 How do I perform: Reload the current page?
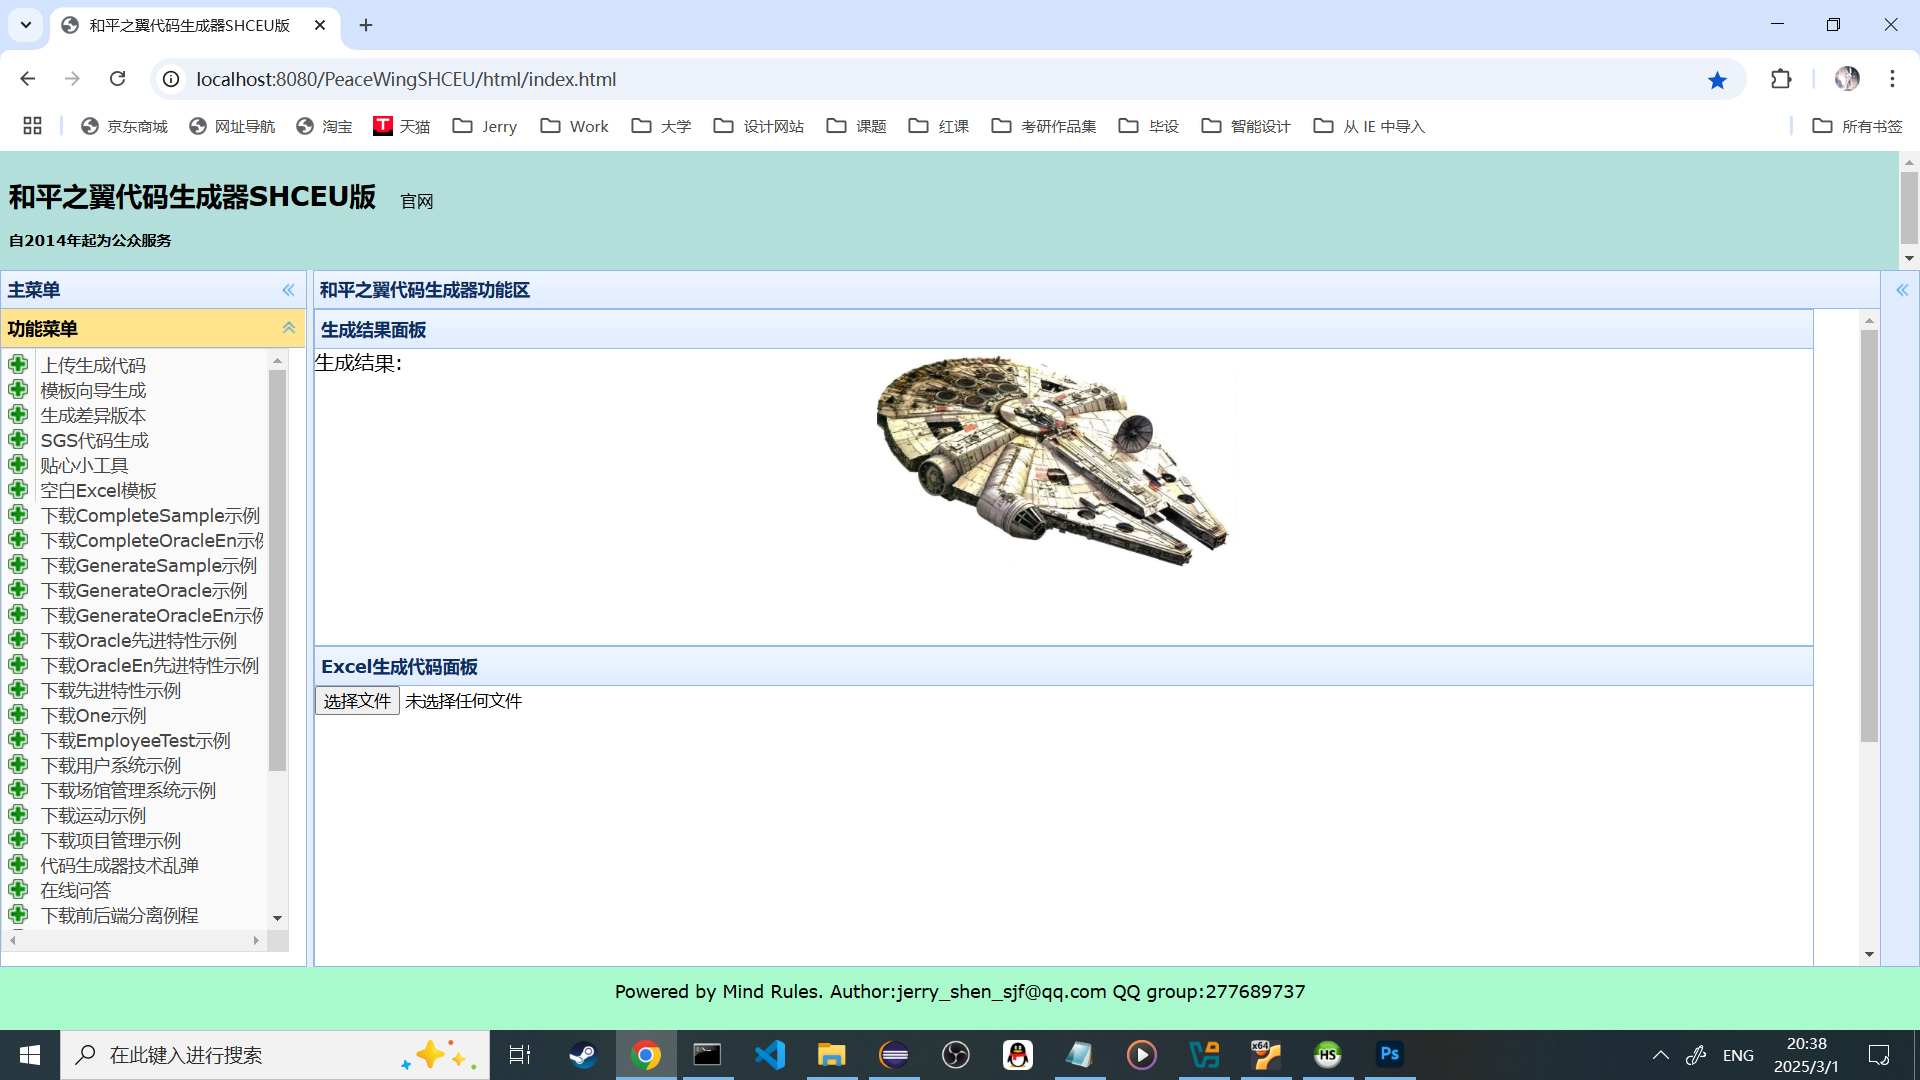(117, 79)
